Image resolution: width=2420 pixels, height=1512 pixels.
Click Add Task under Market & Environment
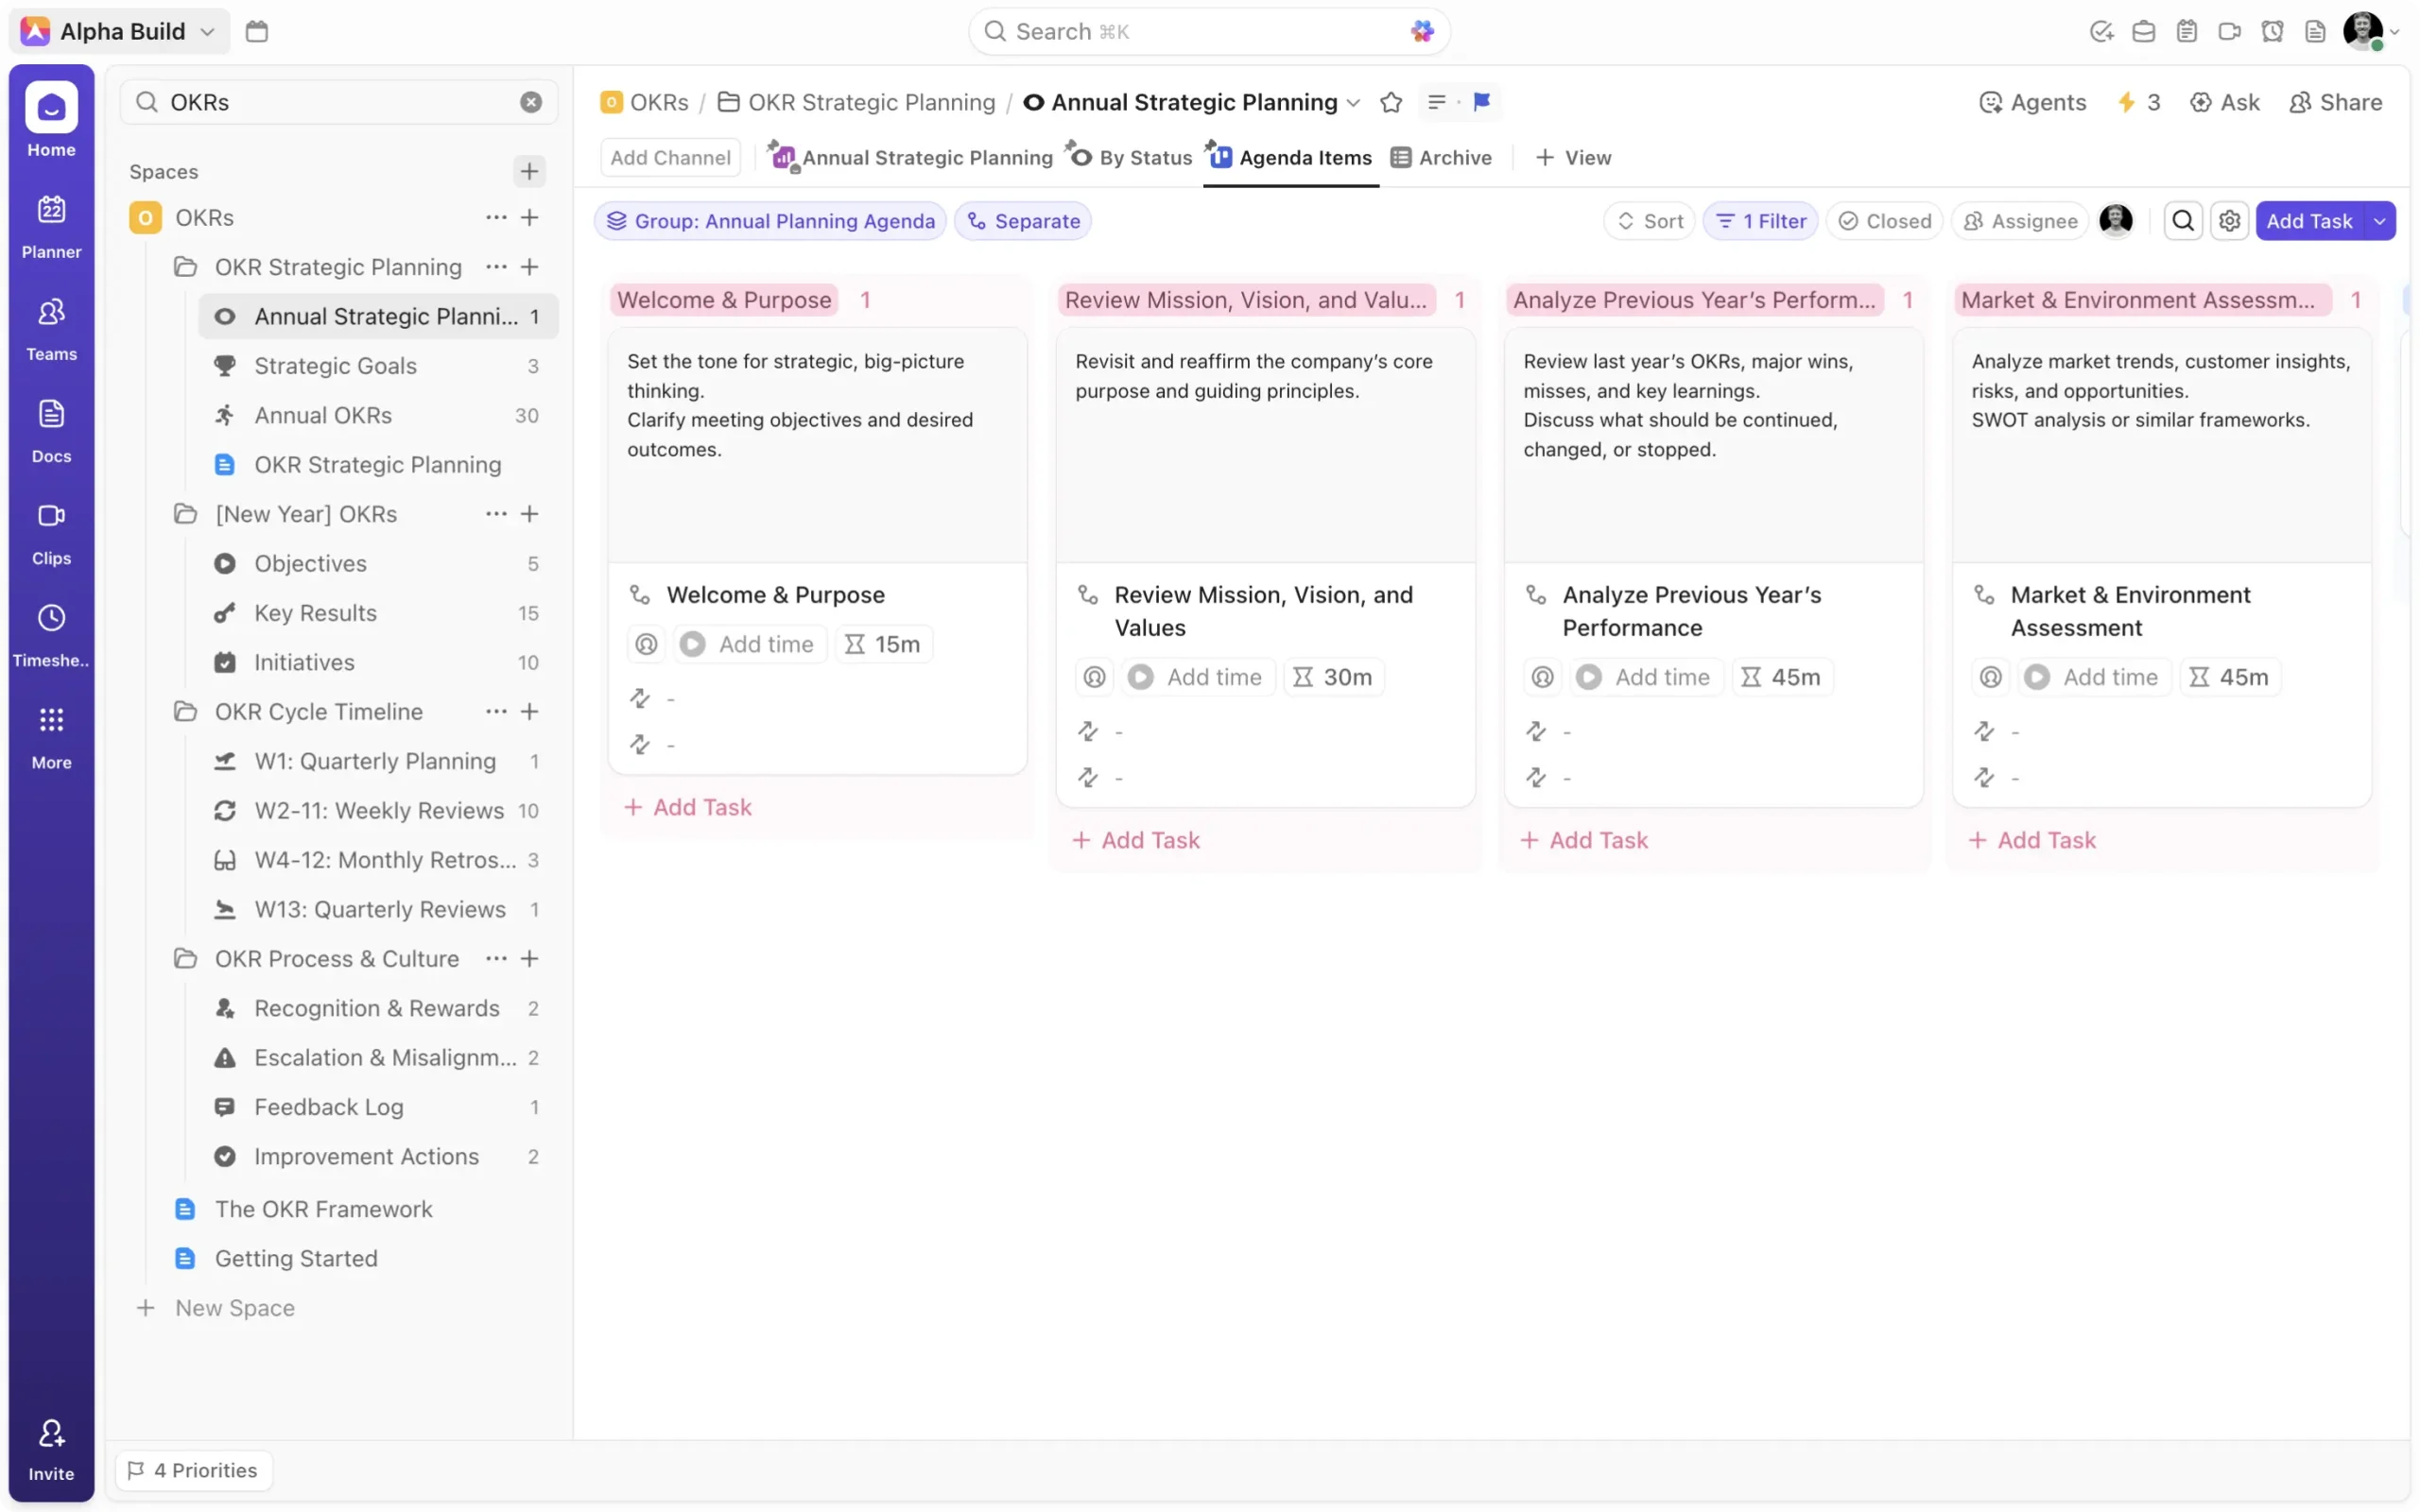(2032, 840)
